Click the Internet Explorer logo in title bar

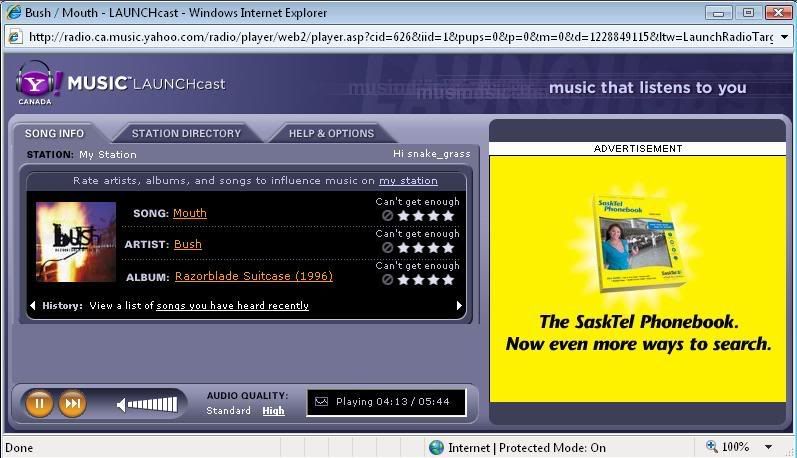tap(14, 12)
